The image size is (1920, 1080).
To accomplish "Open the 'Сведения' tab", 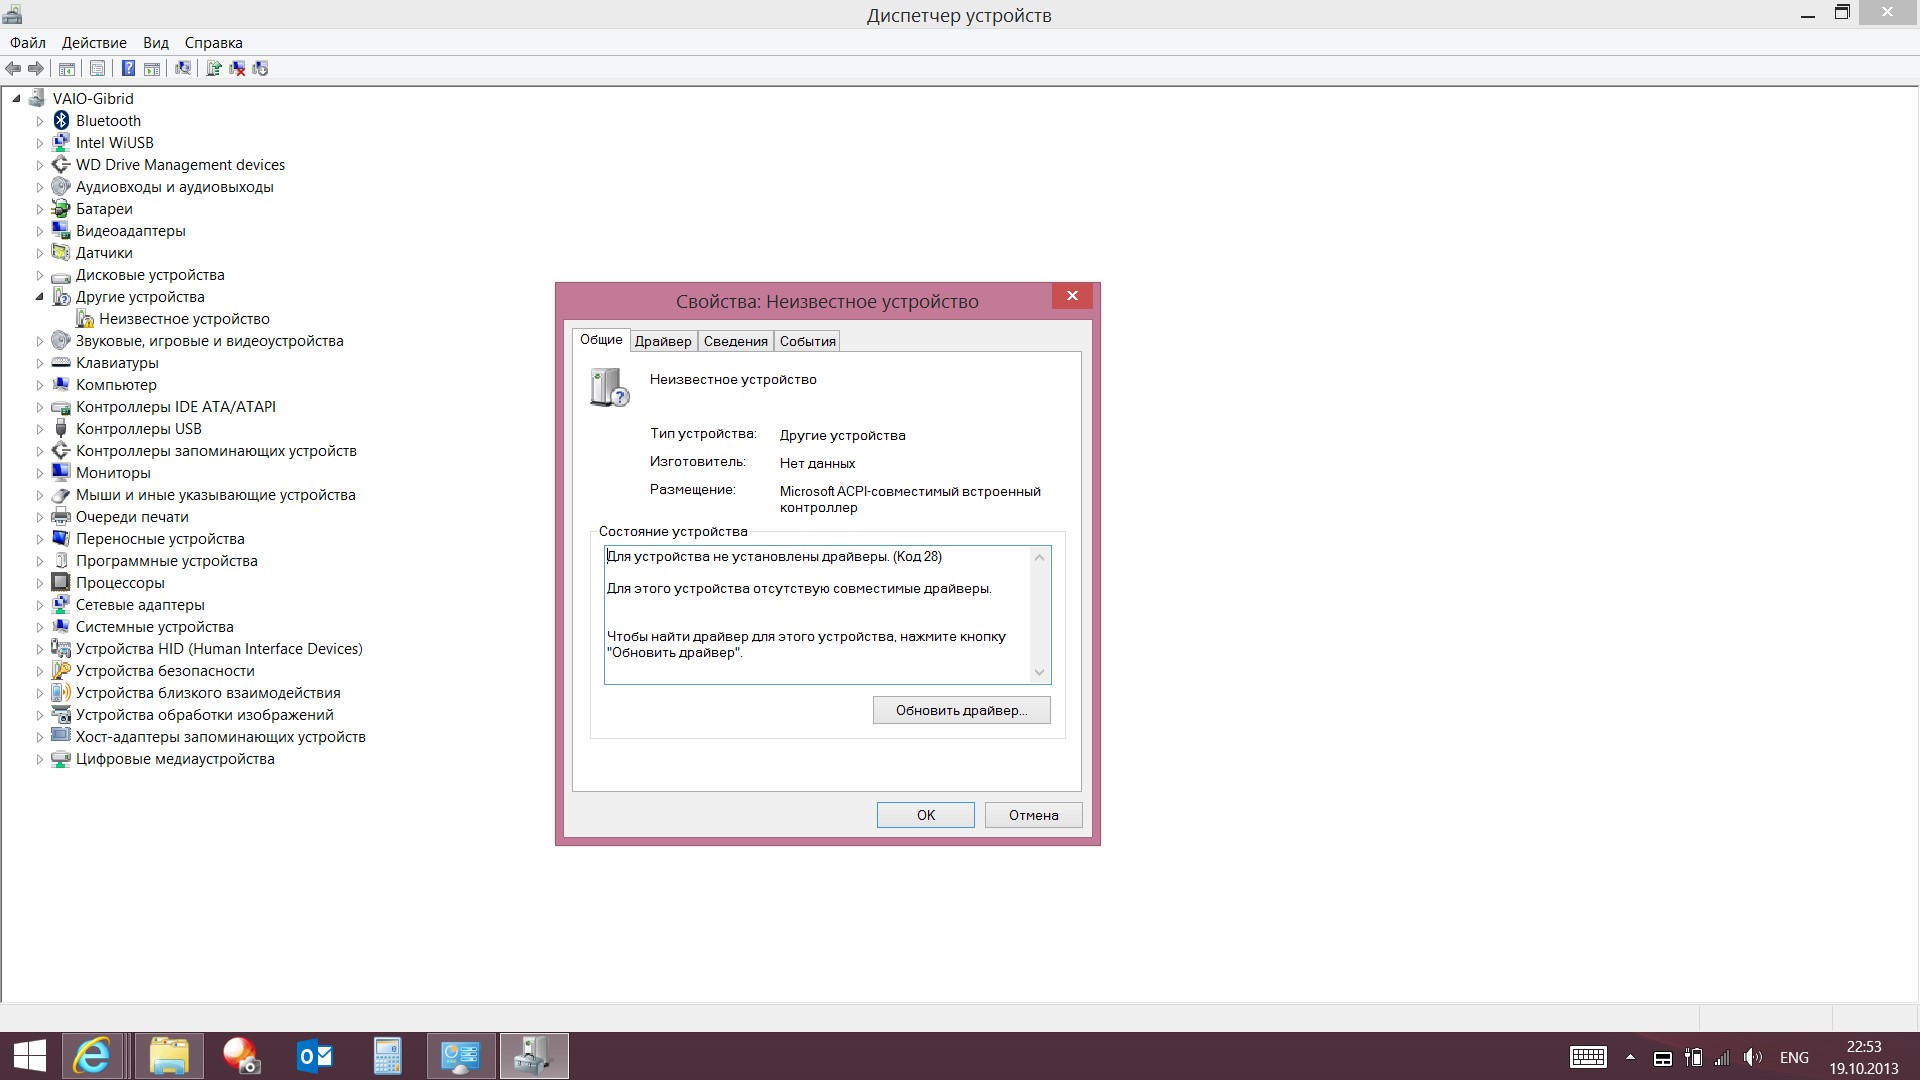I will tap(735, 340).
